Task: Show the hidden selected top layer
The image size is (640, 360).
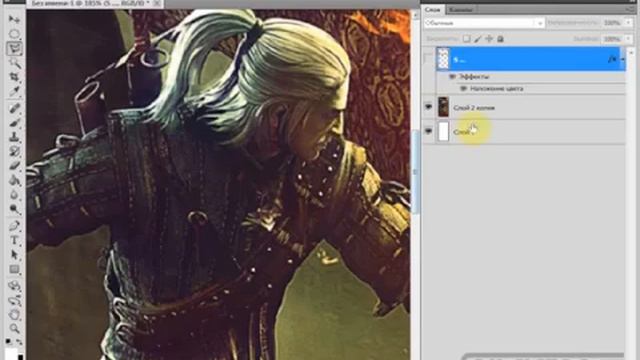Action: [428, 59]
